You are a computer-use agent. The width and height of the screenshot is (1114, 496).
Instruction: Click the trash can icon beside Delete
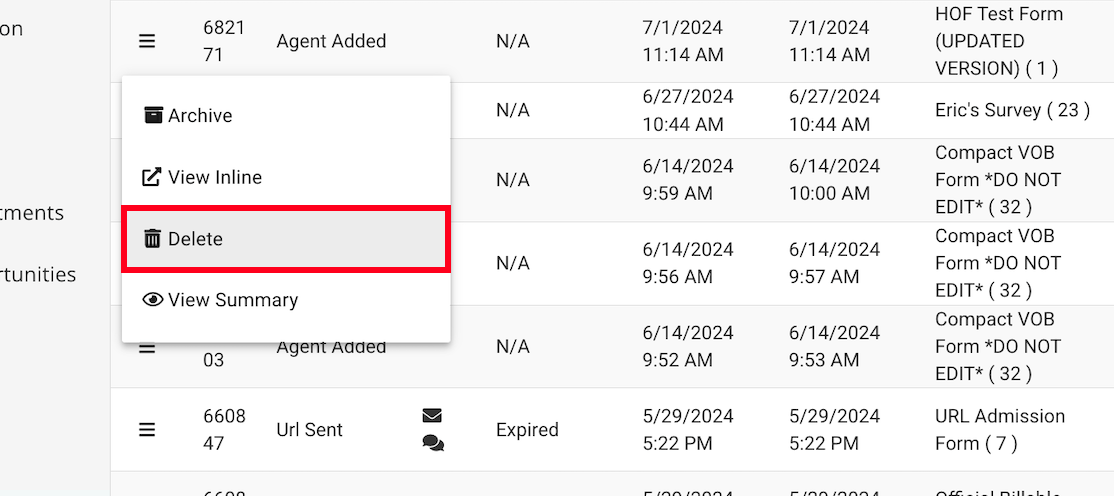(153, 239)
